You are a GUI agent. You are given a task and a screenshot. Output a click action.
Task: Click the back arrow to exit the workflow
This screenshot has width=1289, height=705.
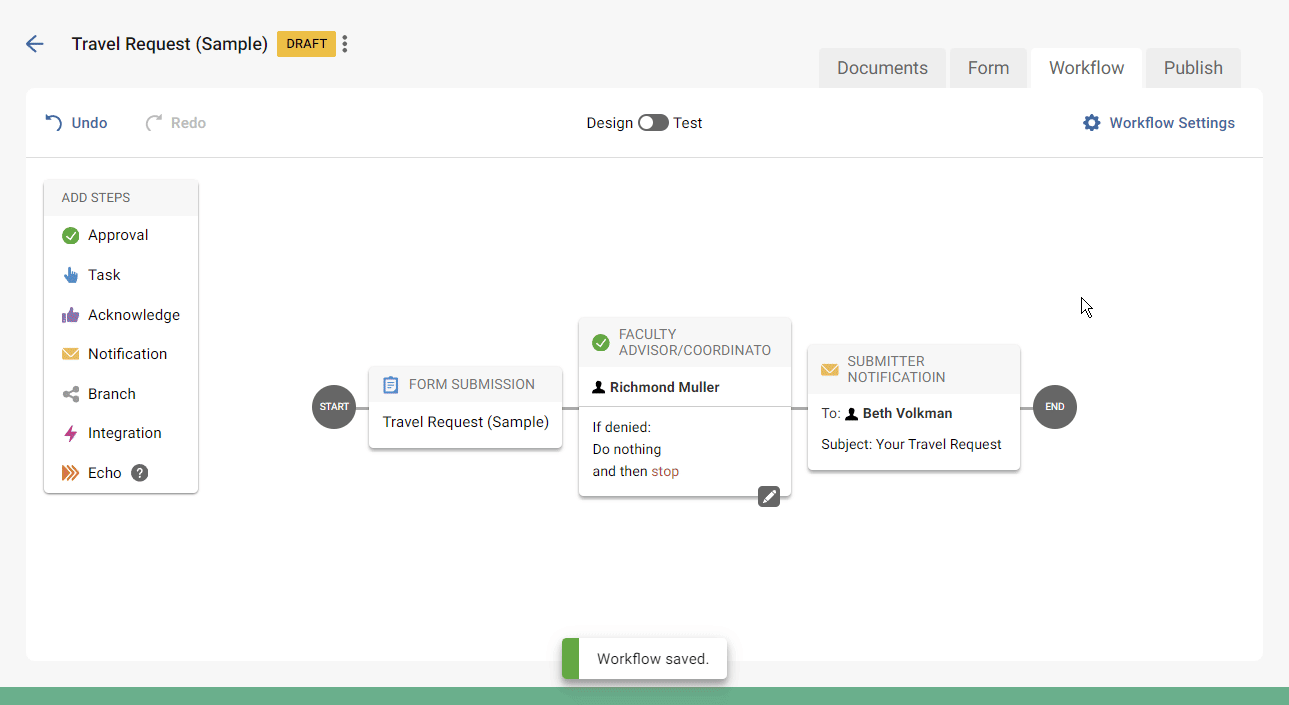35,44
